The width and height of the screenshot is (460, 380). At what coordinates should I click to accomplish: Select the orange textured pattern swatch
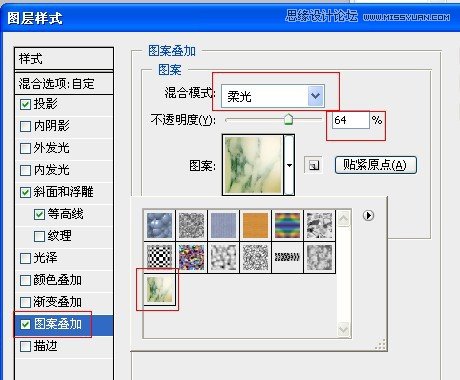click(255, 225)
